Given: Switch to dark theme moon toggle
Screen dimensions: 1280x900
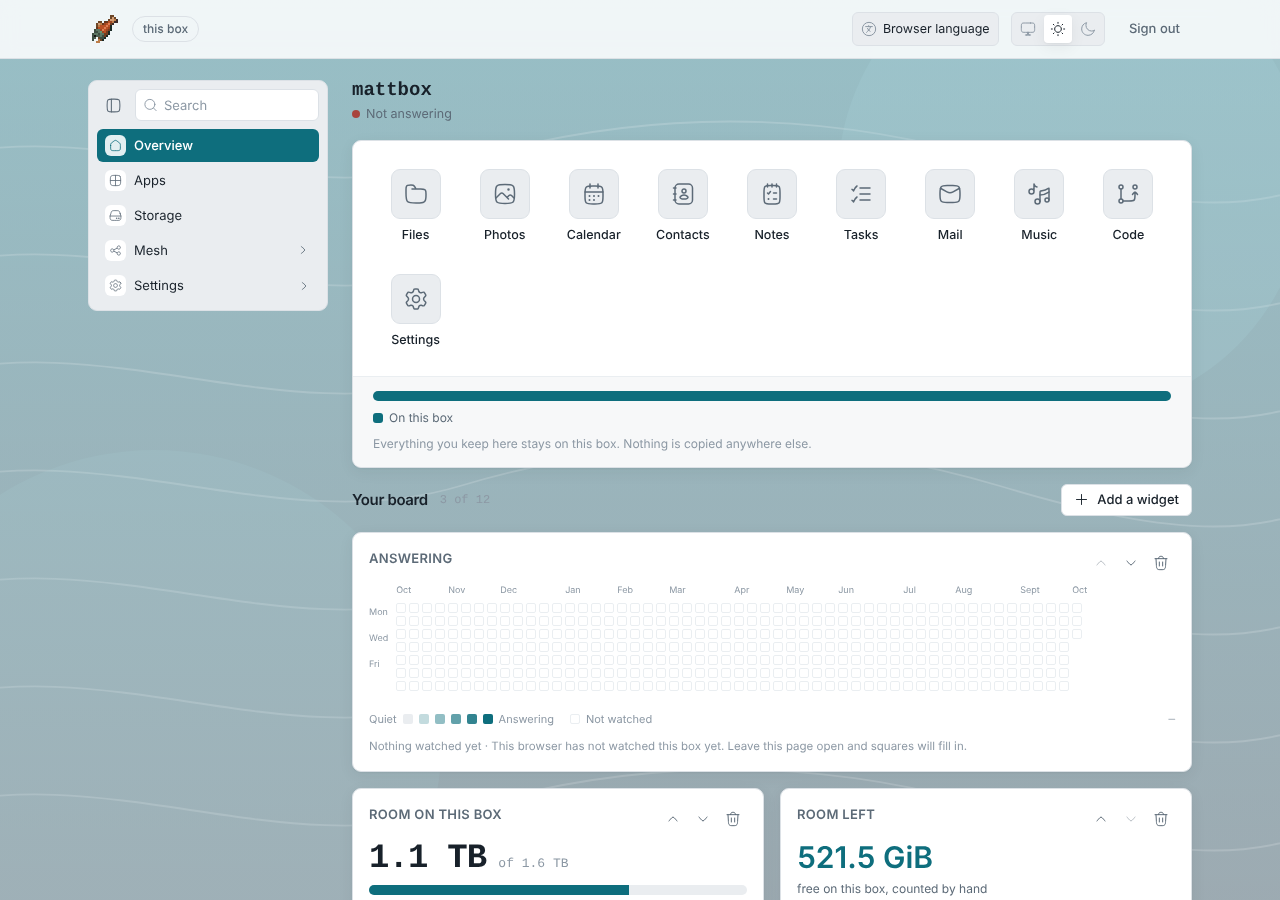Looking at the screenshot, I should (x=1088, y=29).
